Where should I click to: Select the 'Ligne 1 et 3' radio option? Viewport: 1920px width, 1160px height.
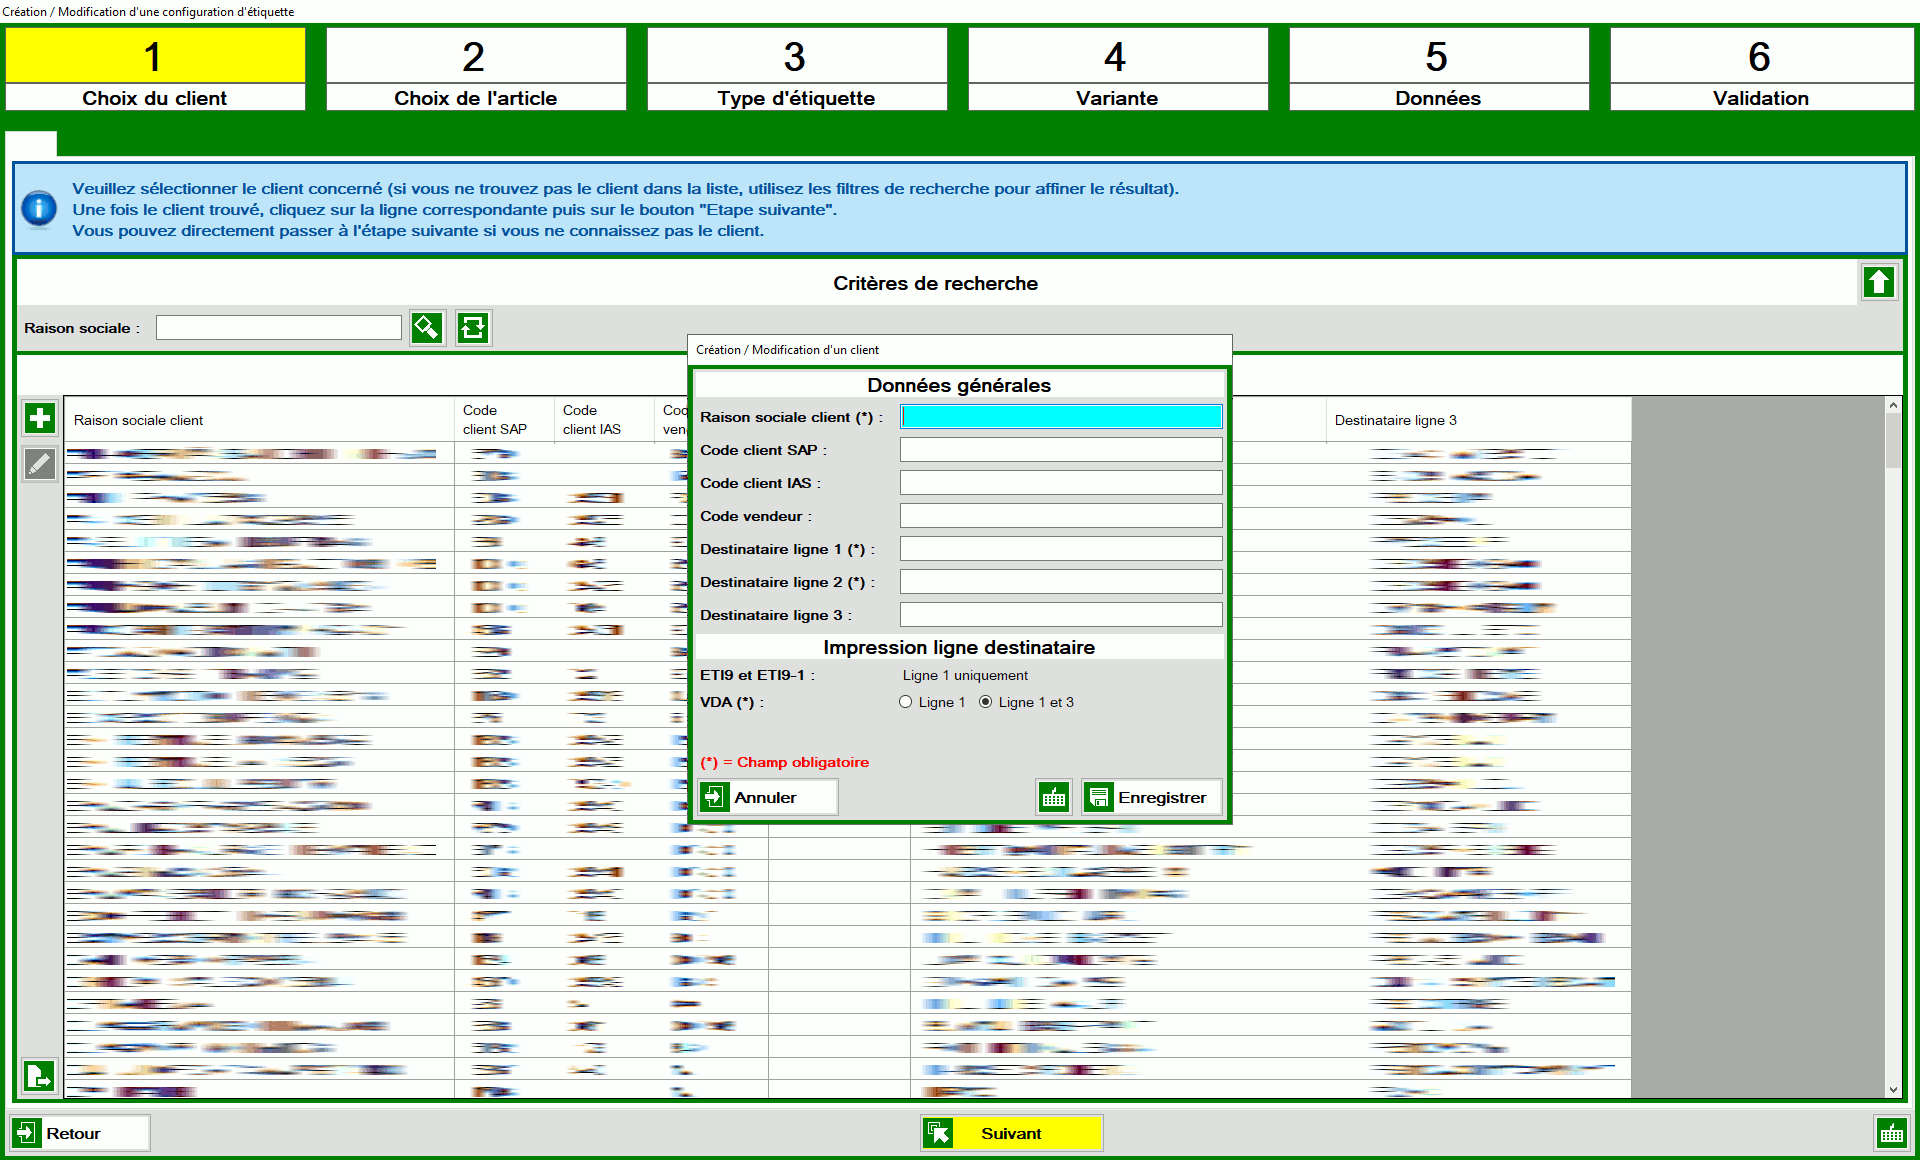[986, 702]
